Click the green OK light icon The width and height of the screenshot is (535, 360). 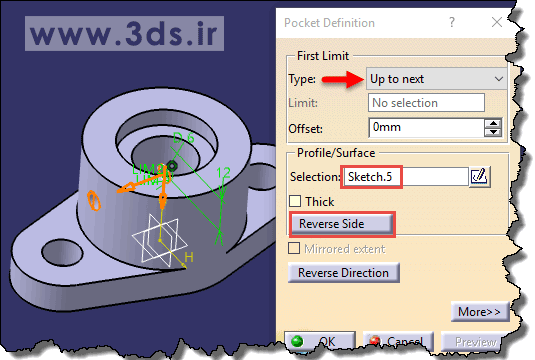click(x=297, y=341)
